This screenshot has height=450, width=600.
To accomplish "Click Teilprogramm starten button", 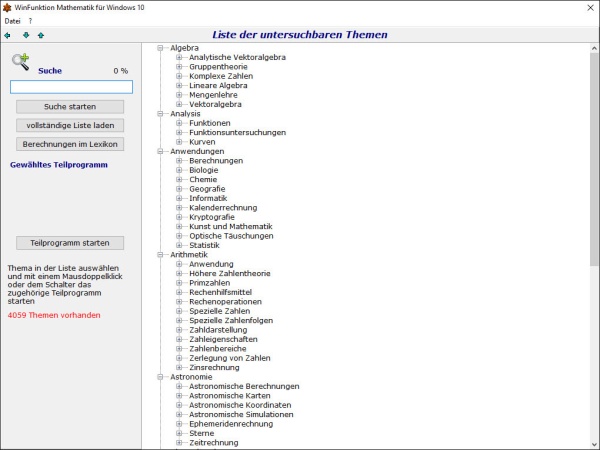I will click(70, 243).
